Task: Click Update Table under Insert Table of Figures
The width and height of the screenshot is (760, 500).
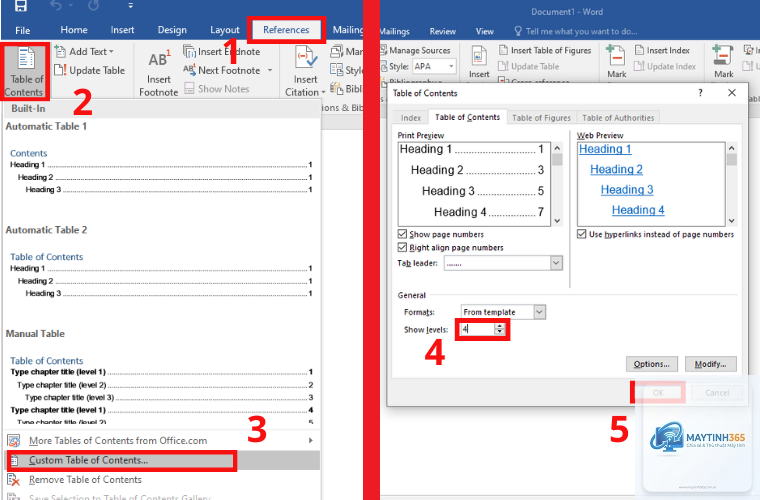Action: pyautogui.click(x=529, y=66)
